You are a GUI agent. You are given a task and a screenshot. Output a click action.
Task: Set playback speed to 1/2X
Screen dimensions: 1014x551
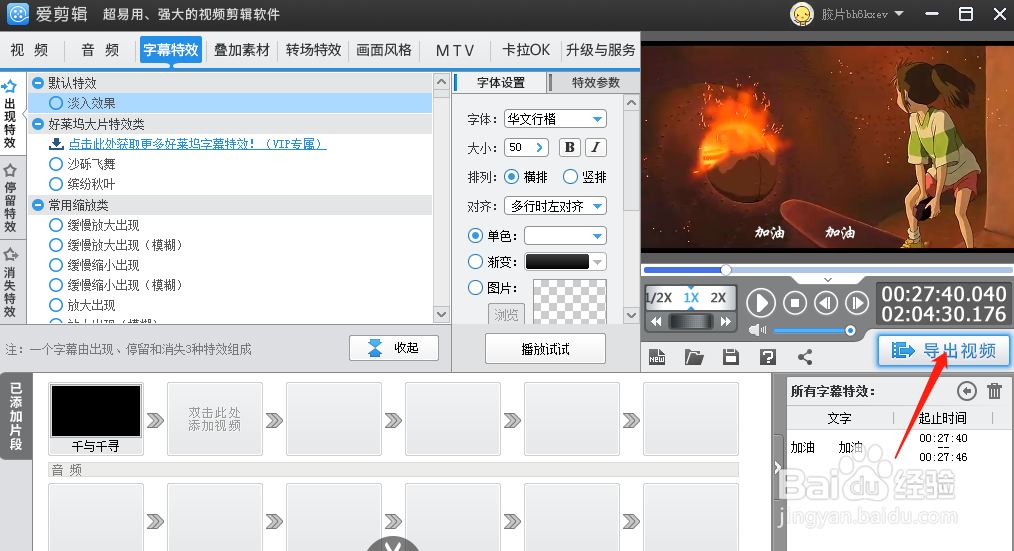[x=659, y=297]
